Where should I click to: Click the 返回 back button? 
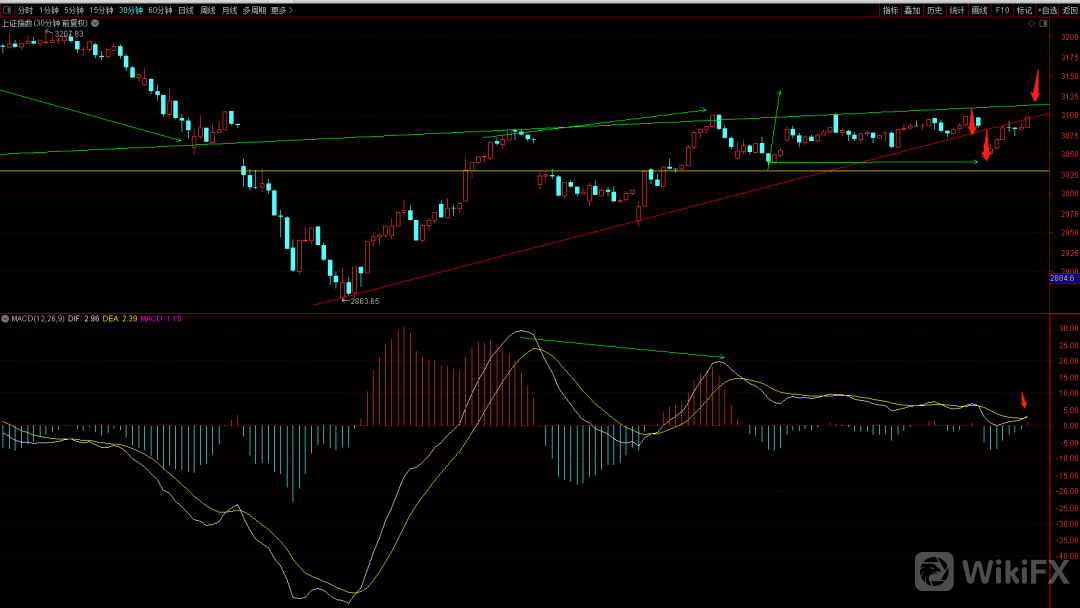pyautogui.click(x=1070, y=10)
